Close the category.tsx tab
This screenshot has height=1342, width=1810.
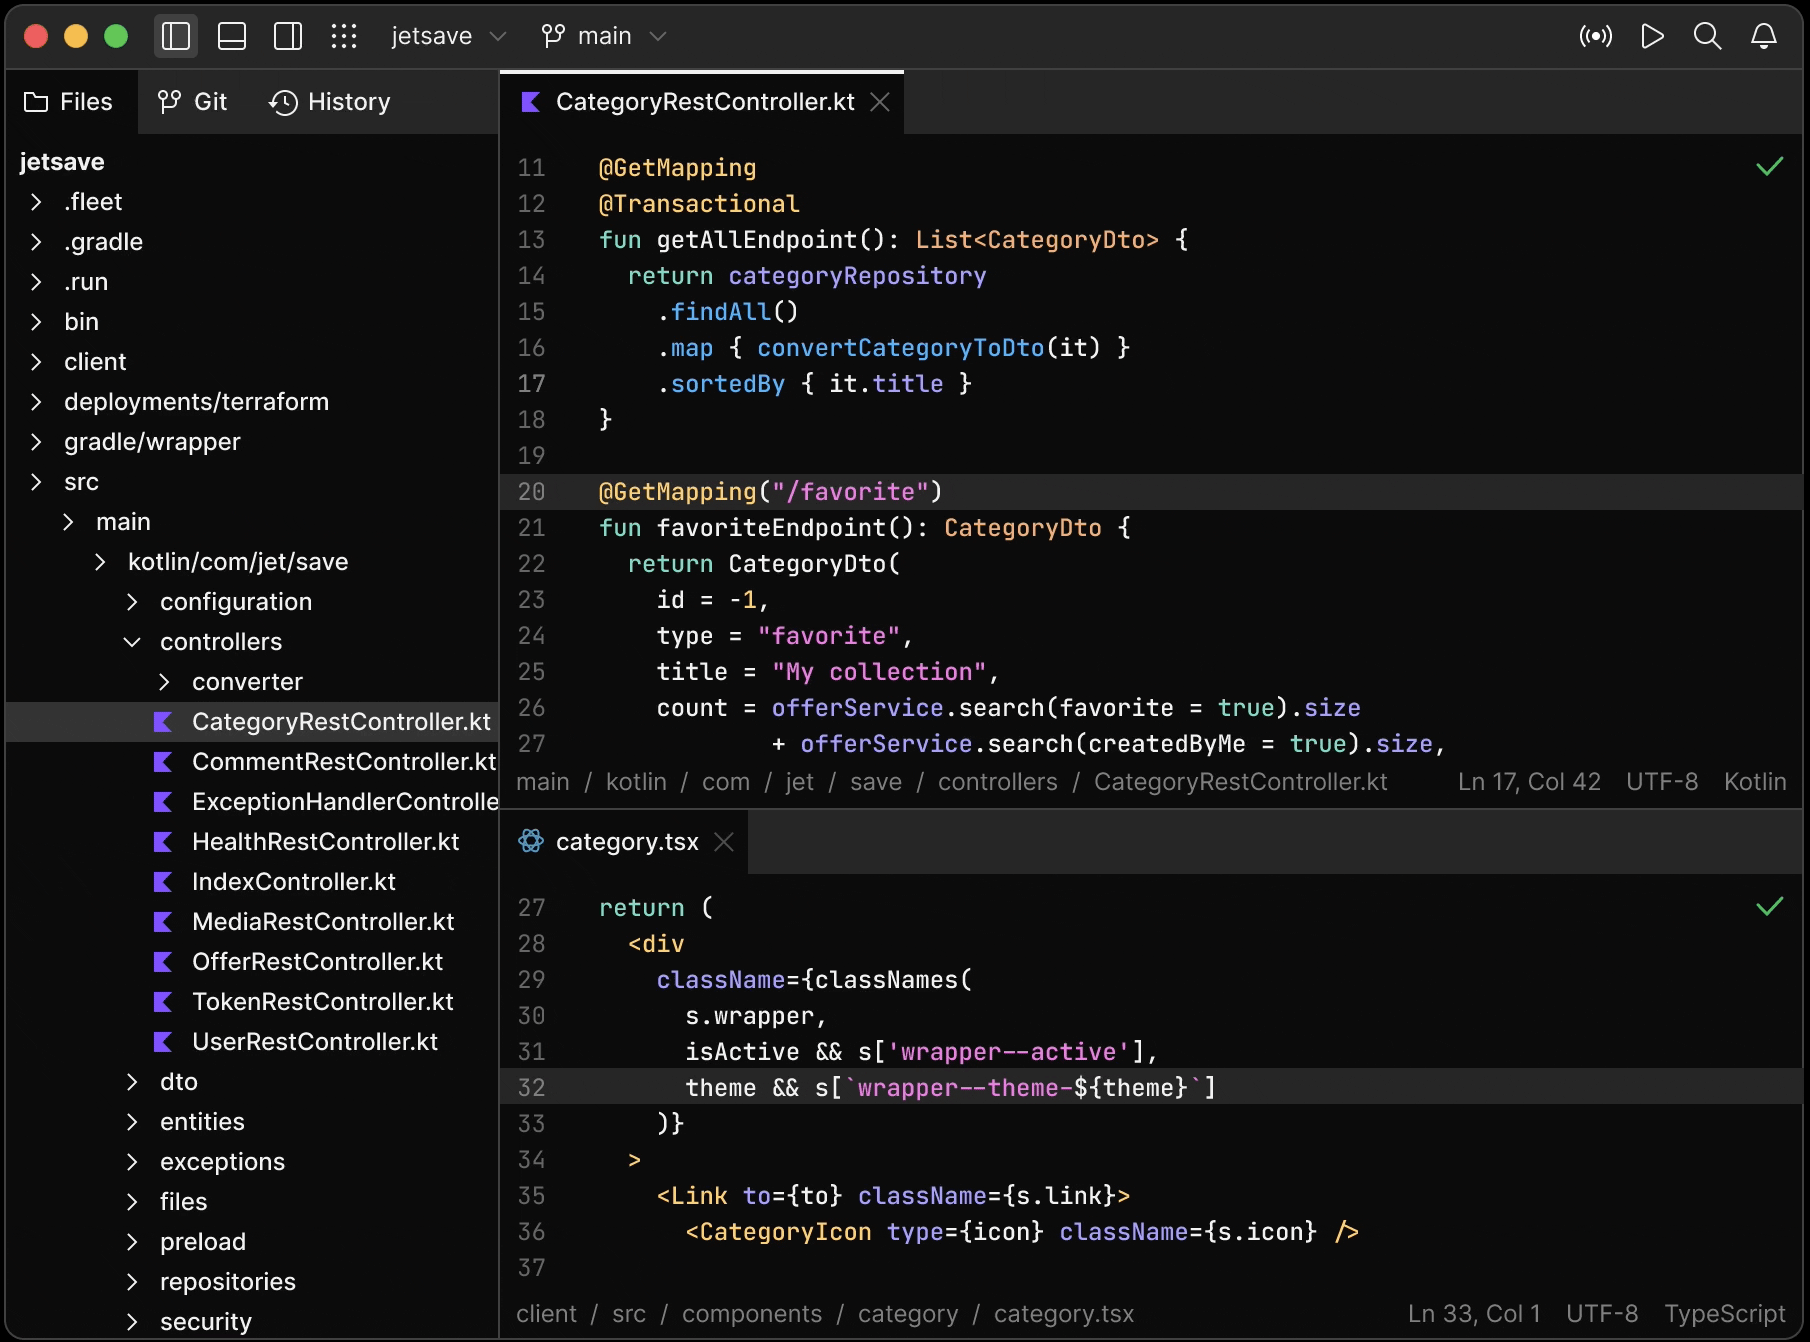click(x=724, y=842)
